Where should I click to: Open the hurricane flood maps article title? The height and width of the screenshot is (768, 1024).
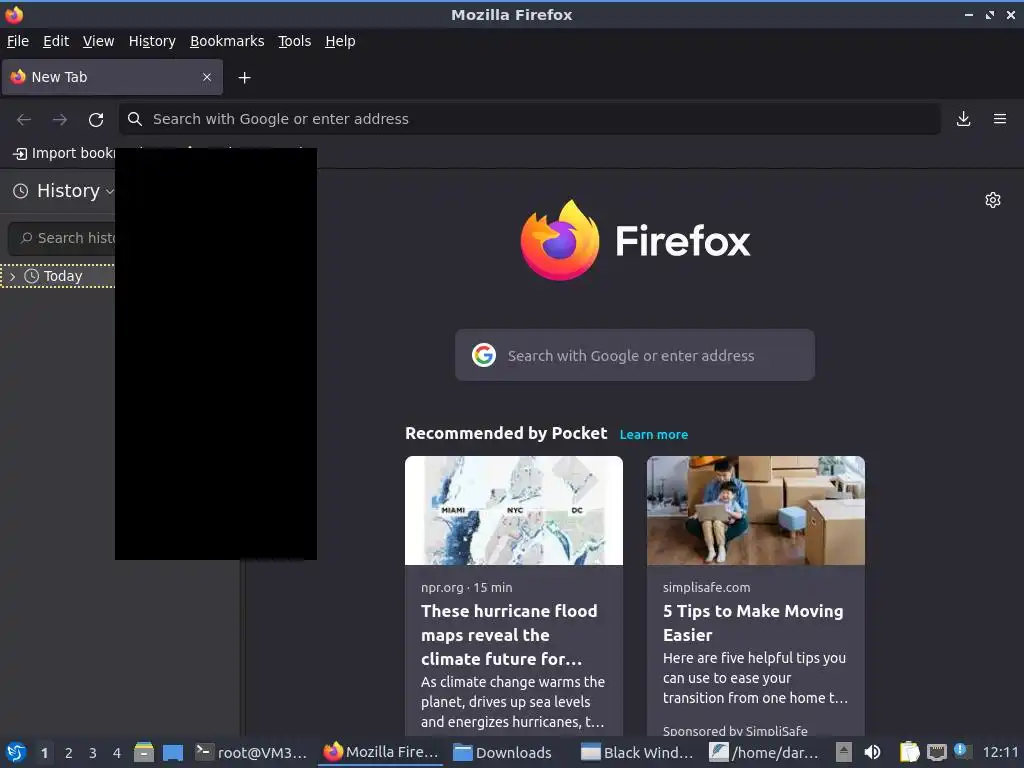tap(509, 635)
